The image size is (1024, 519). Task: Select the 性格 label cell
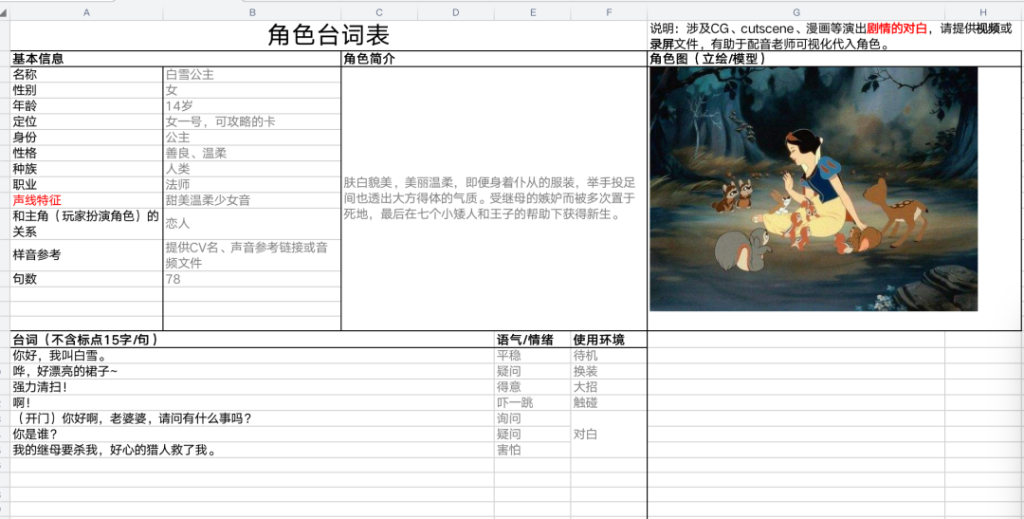tap(87, 153)
